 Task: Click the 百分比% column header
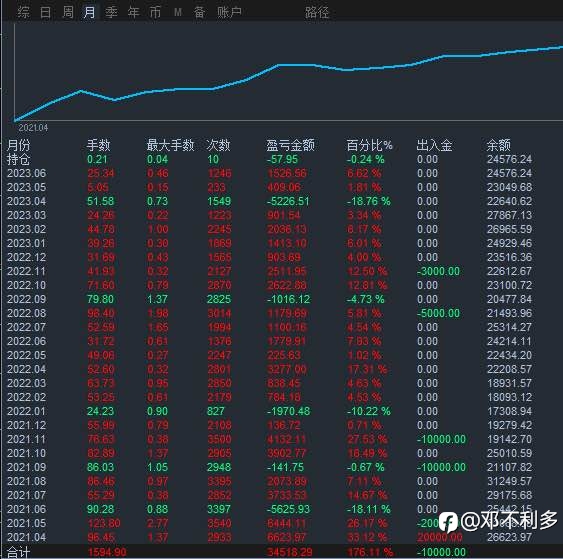[x=369, y=145]
